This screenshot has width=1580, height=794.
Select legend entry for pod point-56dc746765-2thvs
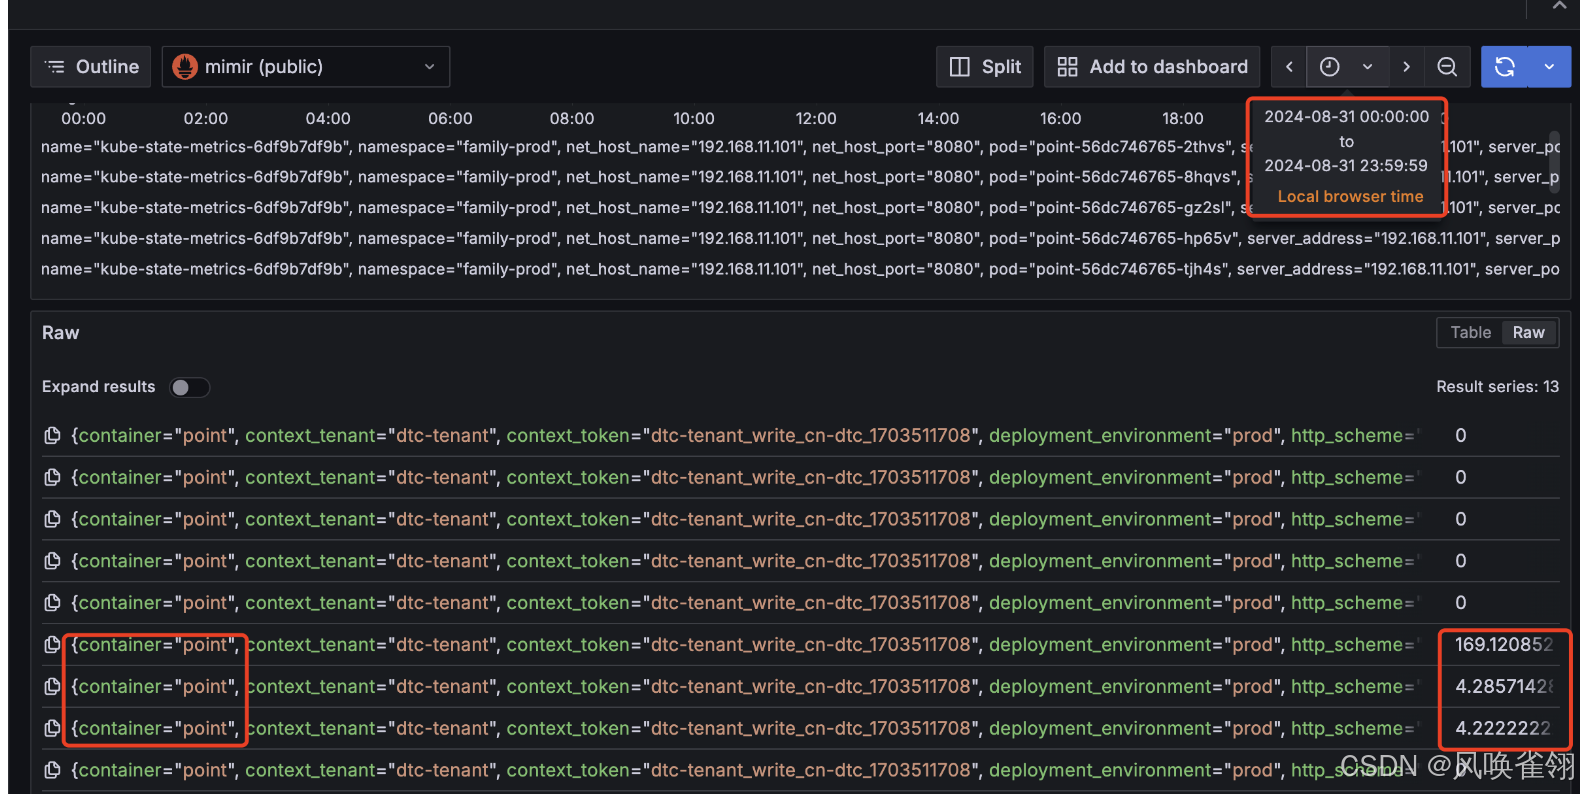pos(800,147)
